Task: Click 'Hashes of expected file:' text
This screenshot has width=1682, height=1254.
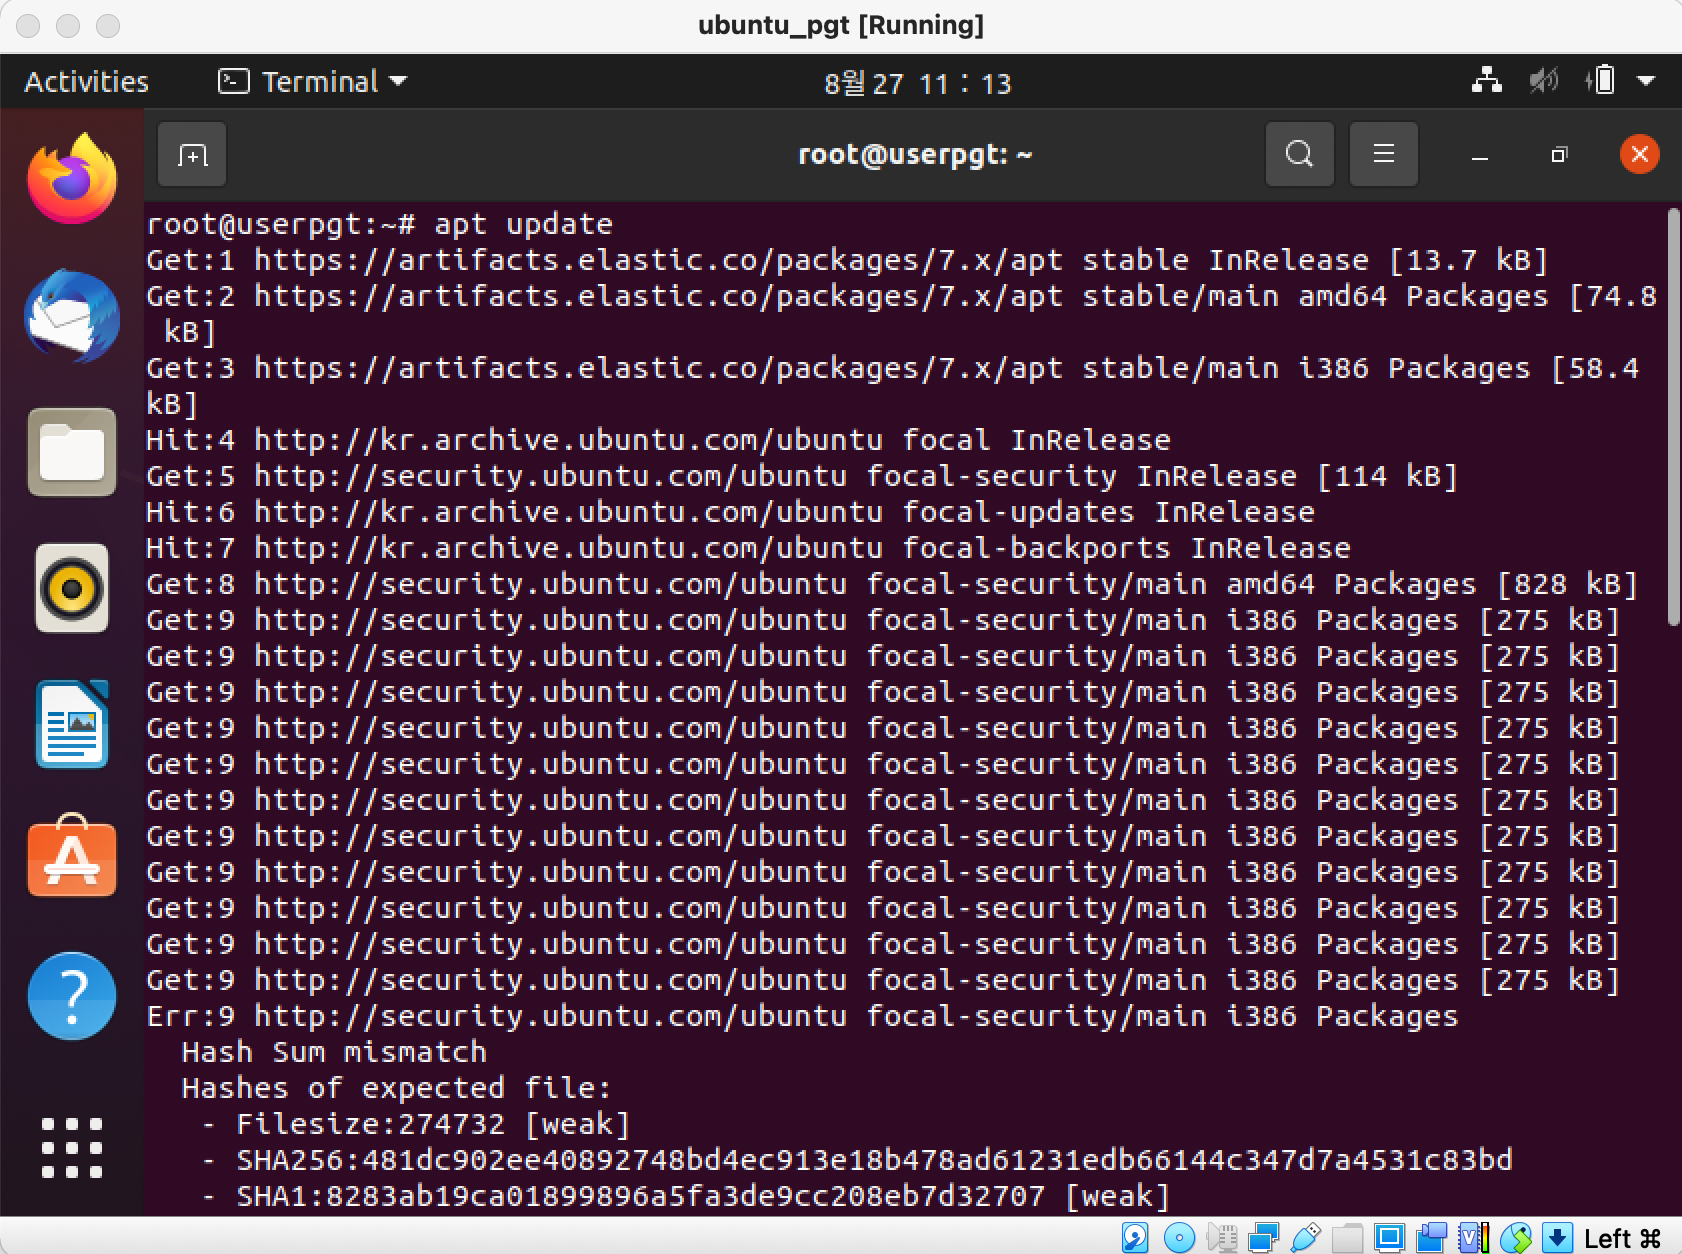Action: click(x=396, y=1088)
